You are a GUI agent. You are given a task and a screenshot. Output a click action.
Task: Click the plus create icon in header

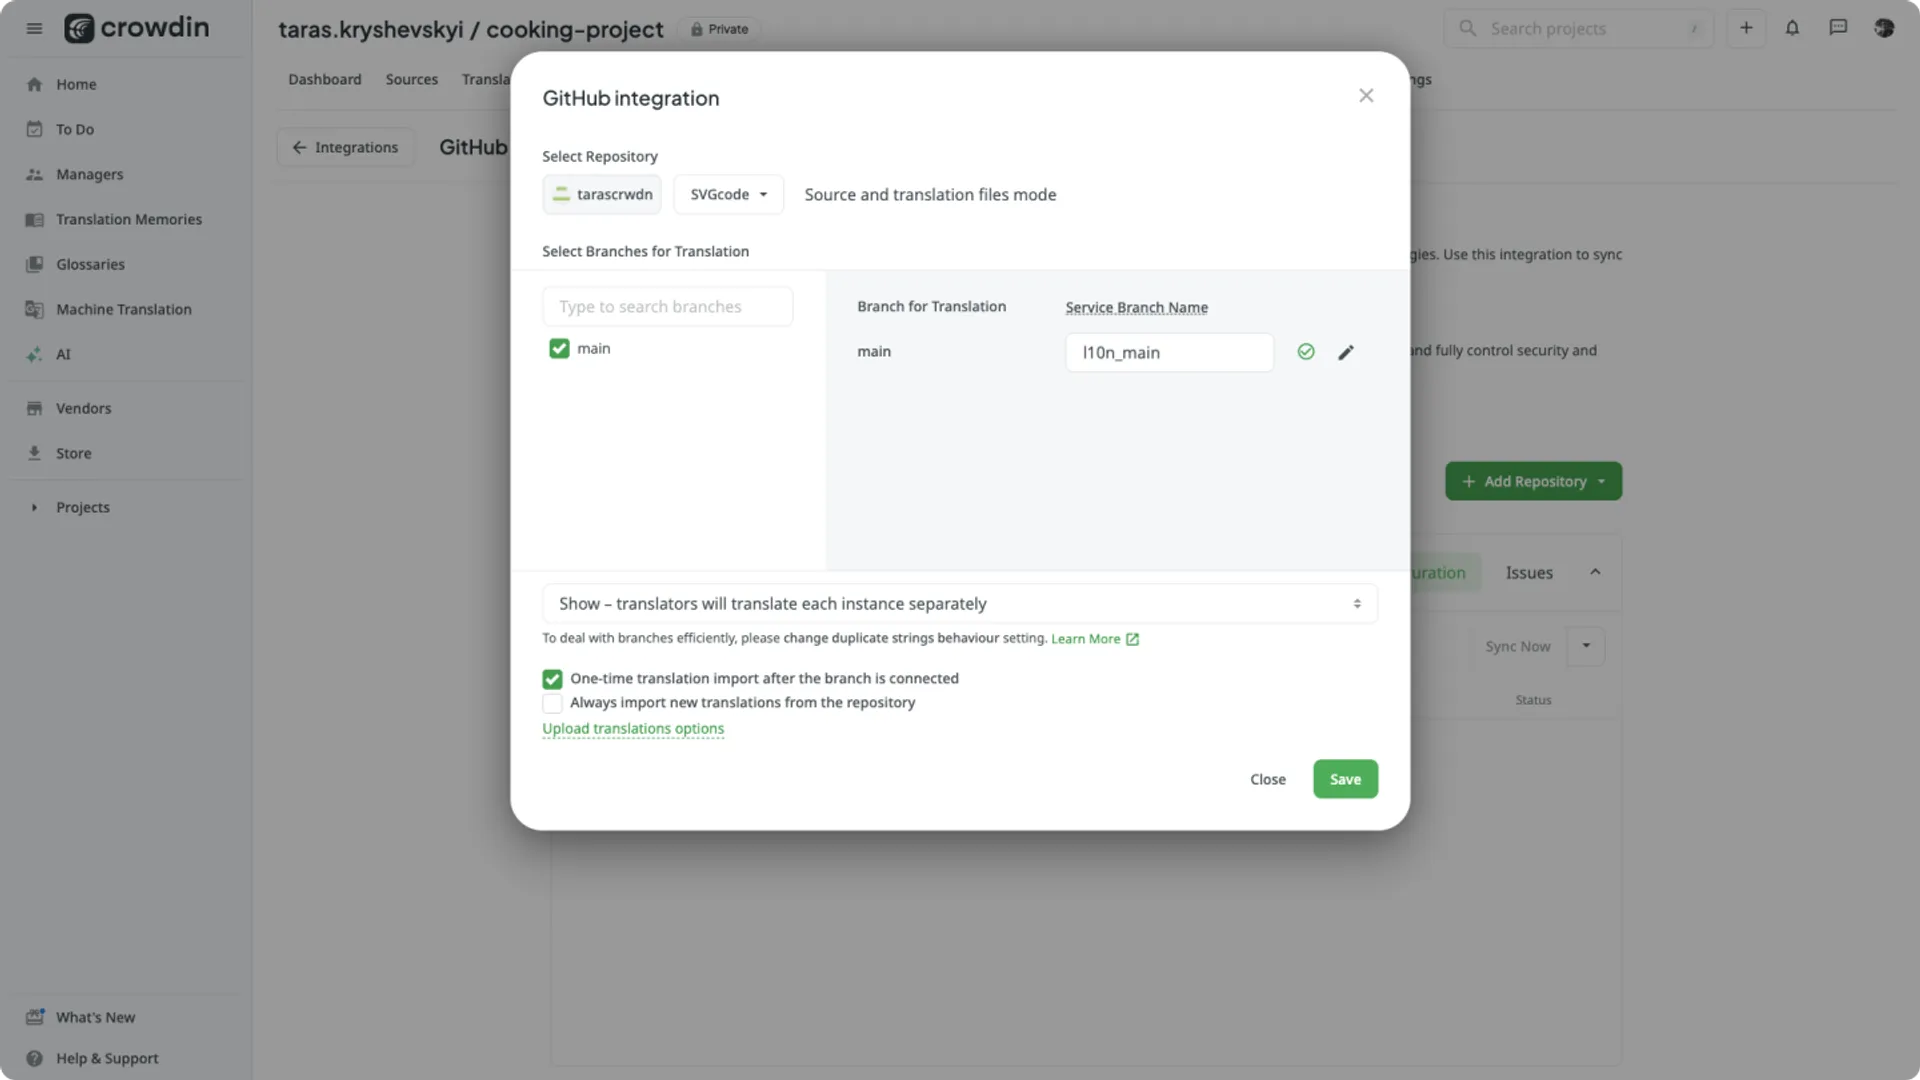click(1746, 28)
